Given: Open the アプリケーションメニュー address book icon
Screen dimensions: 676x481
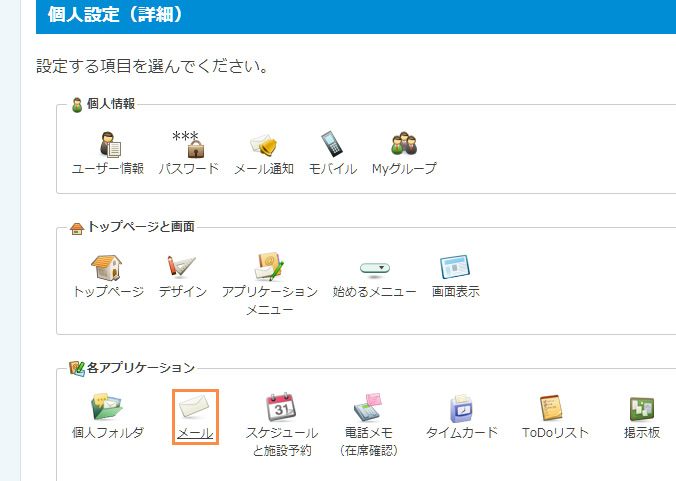Looking at the screenshot, I should (x=269, y=267).
